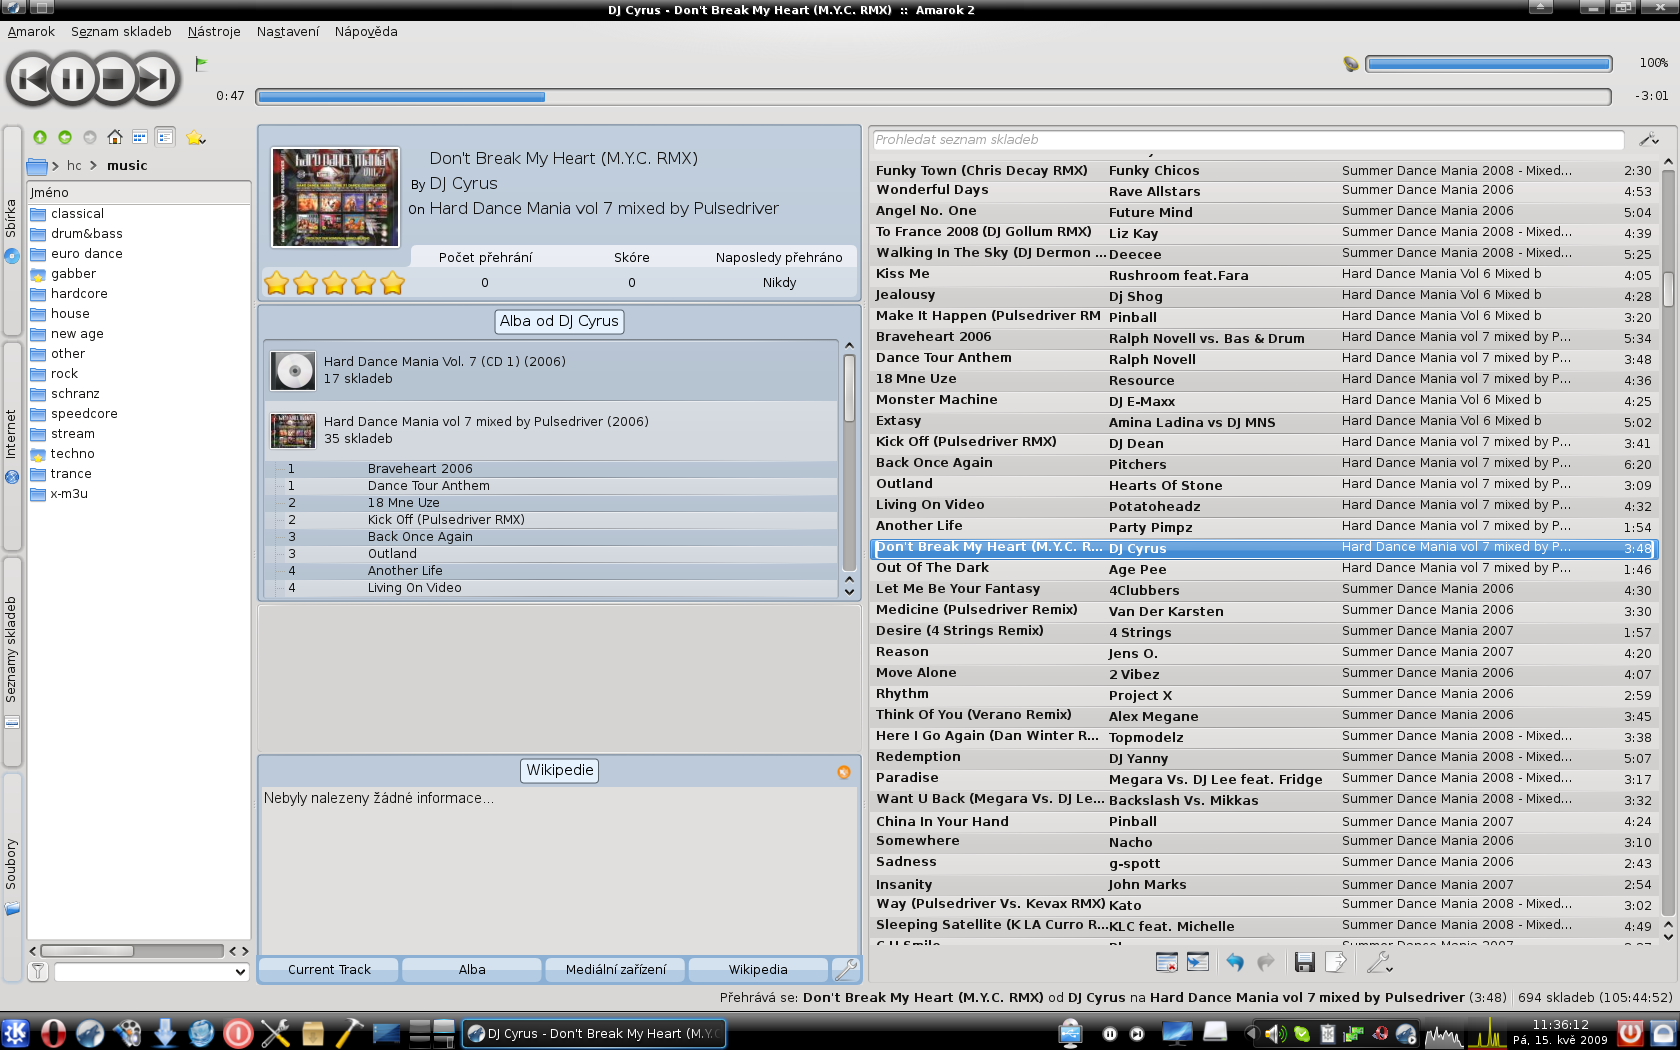Undo the last playlist change
This screenshot has width=1680, height=1050.
tap(1235, 962)
